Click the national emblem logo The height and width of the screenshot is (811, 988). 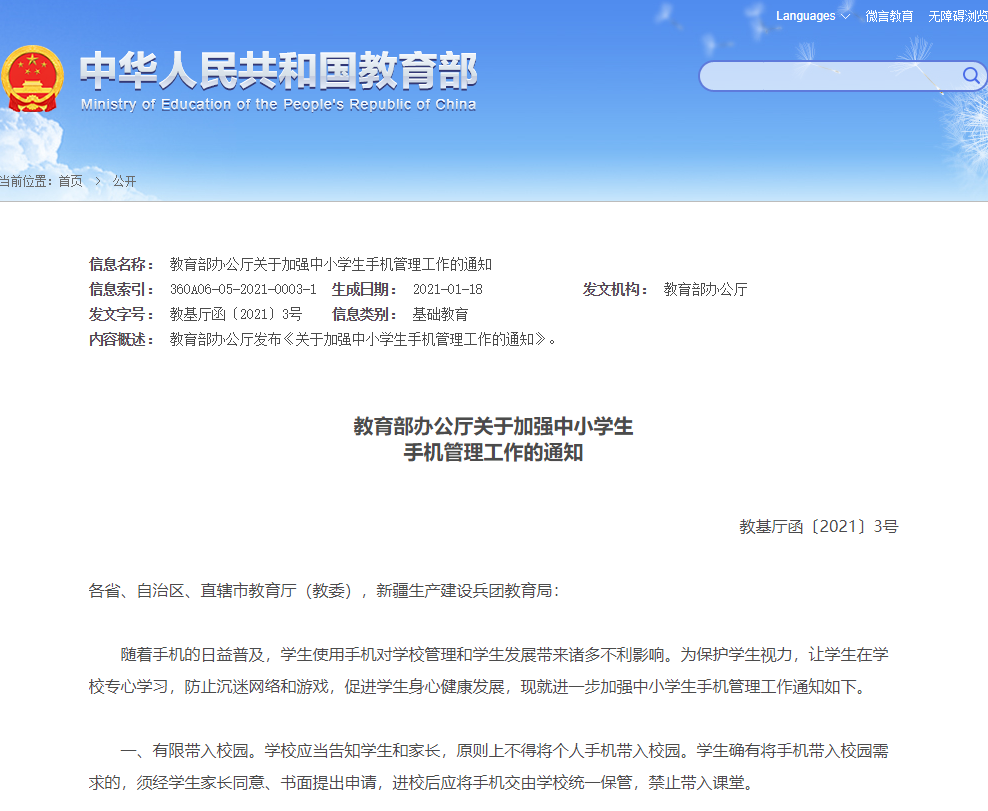click(32, 78)
